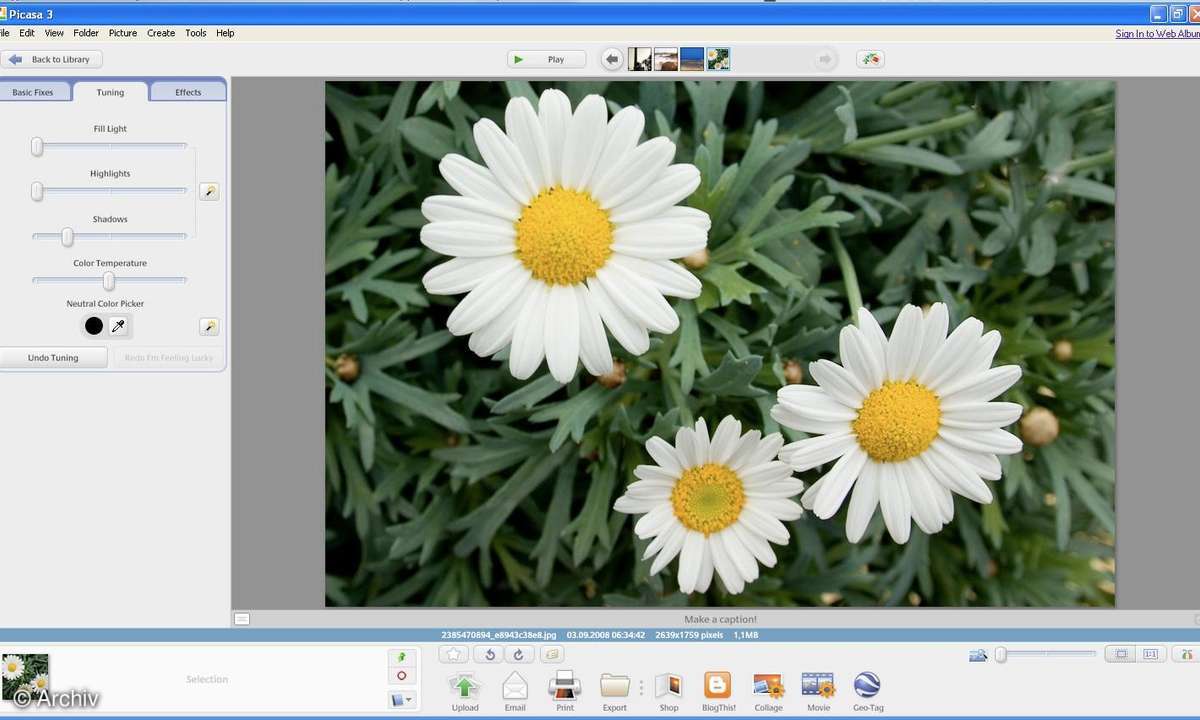This screenshot has width=1200, height=720.
Task: Rotate photo clockwise
Action: (518, 654)
